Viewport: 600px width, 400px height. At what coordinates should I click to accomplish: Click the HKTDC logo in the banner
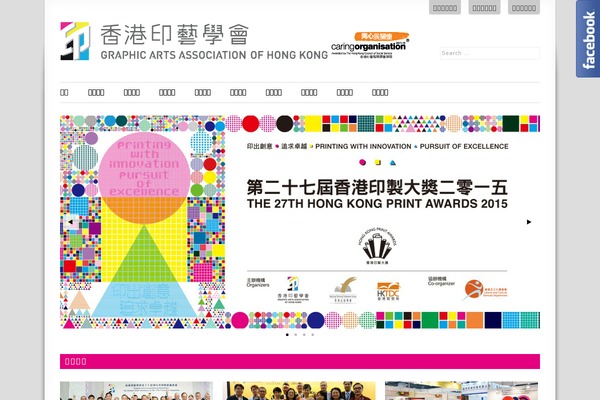(x=388, y=291)
